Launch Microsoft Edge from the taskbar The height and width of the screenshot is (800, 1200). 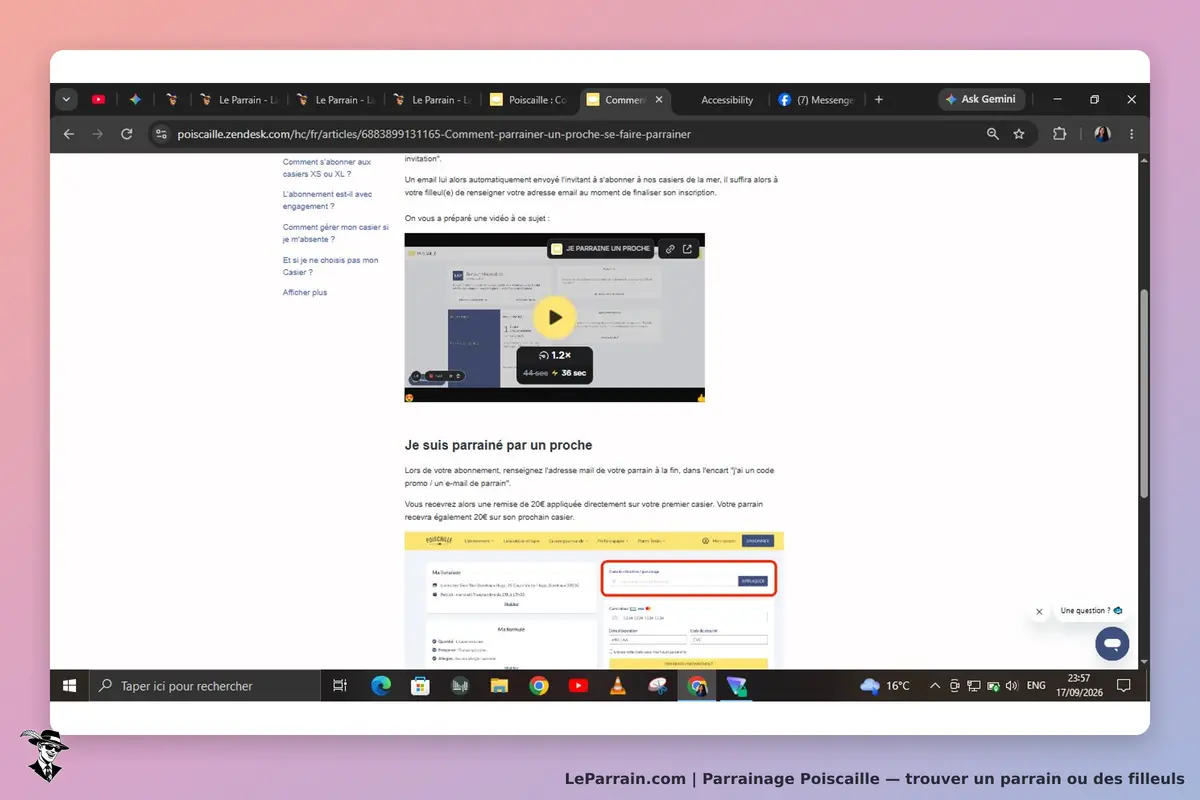pyautogui.click(x=381, y=686)
